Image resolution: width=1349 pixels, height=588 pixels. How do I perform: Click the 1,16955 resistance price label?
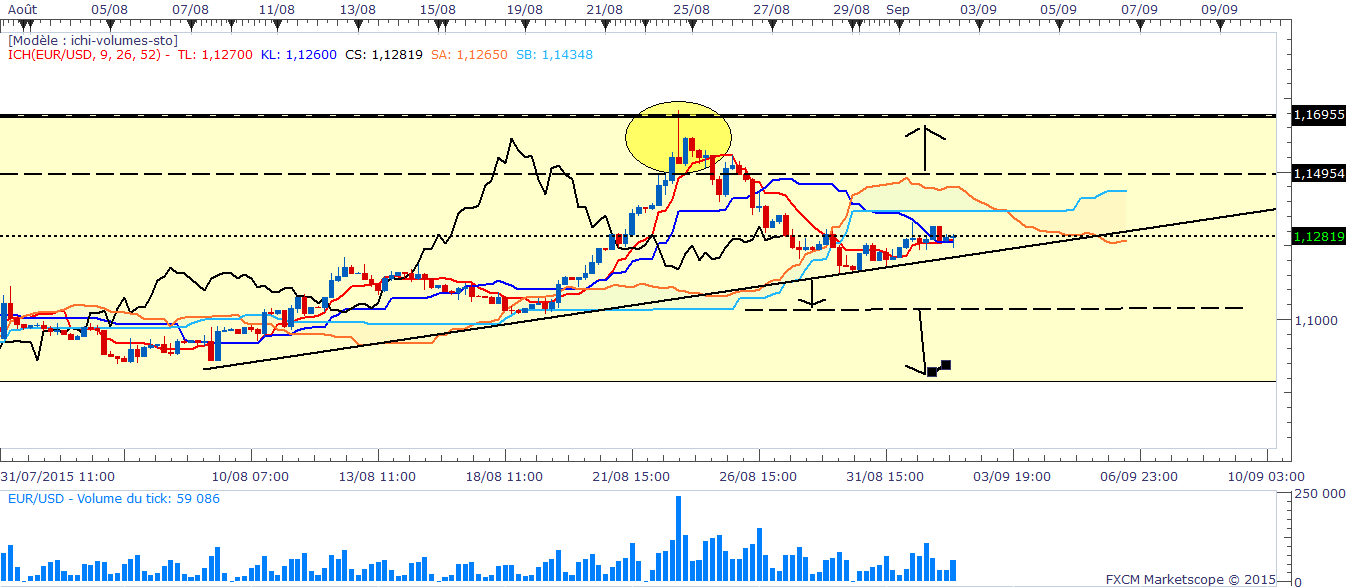coord(1316,115)
